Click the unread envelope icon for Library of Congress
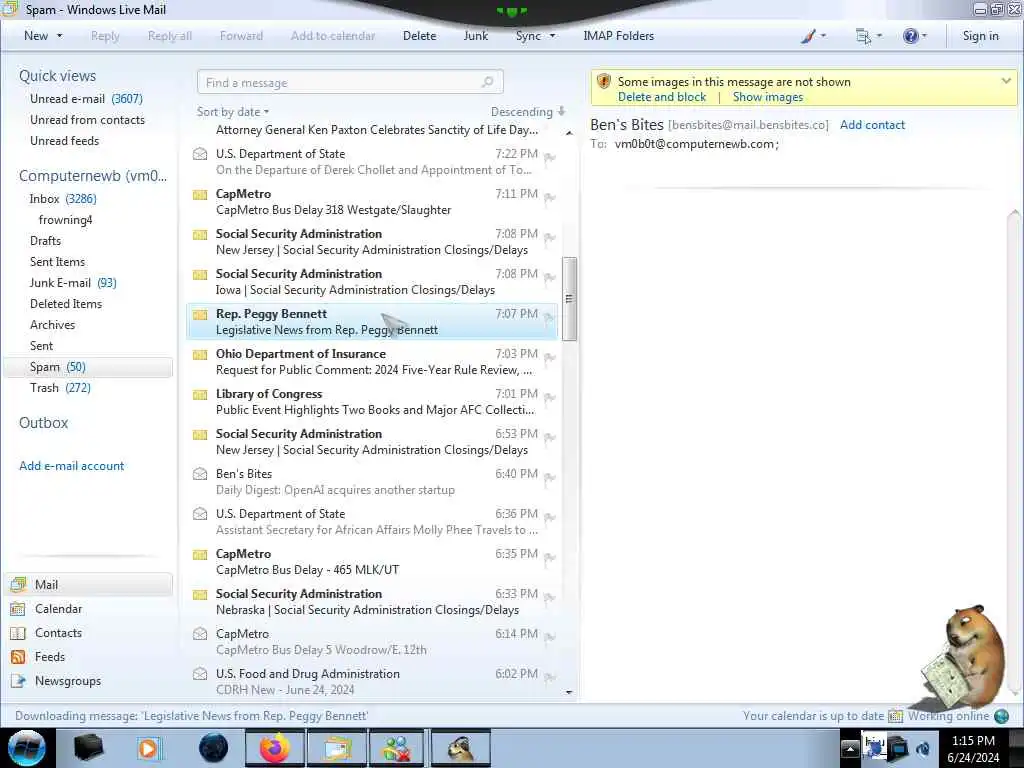This screenshot has height=768, width=1024. (x=200, y=394)
